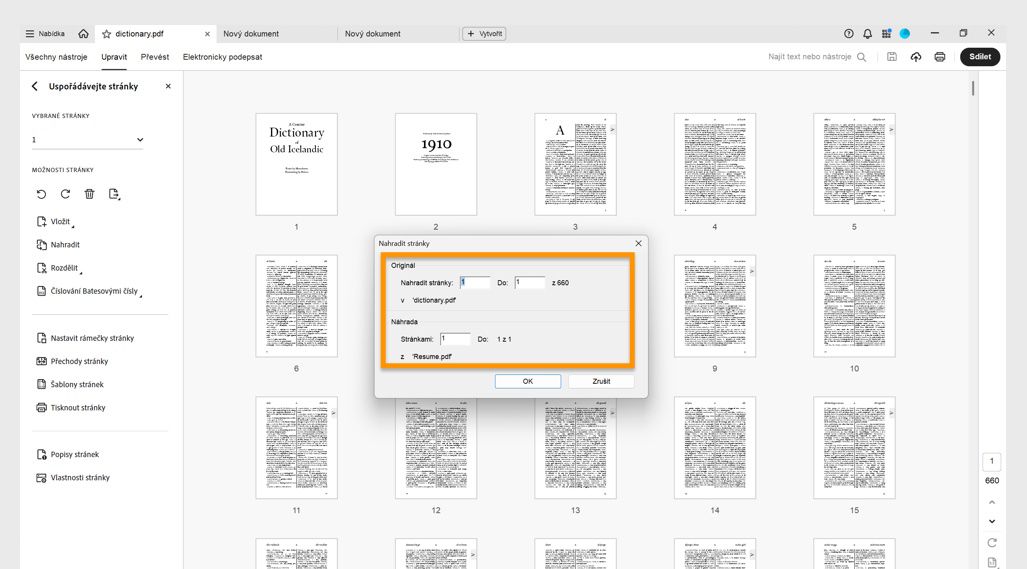Cancel with the Zrušit button
This screenshot has height=569, width=1027.
(x=601, y=381)
